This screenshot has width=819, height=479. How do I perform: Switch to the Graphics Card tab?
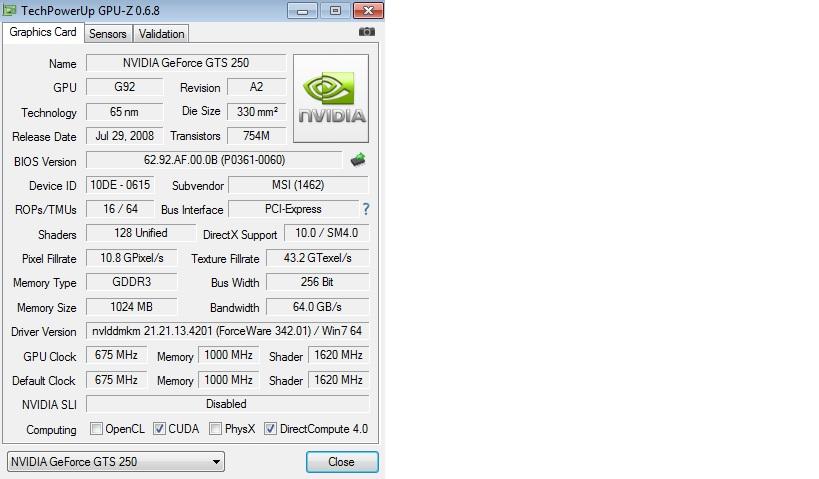tap(43, 32)
